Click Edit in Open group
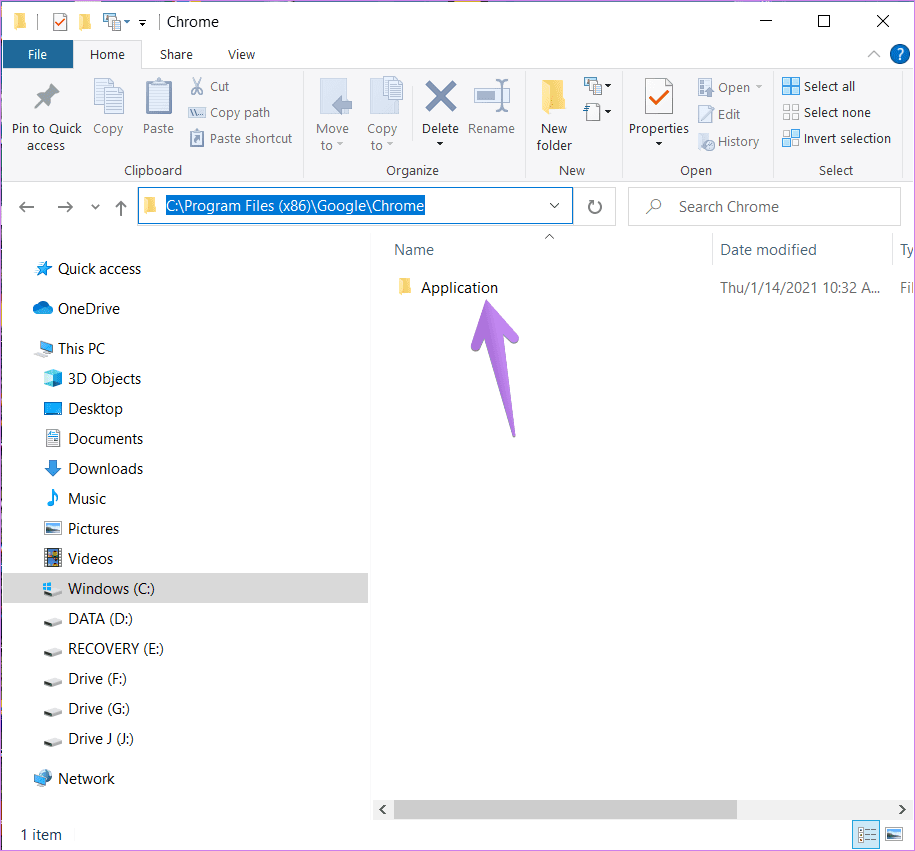This screenshot has height=851, width=915. (720, 114)
